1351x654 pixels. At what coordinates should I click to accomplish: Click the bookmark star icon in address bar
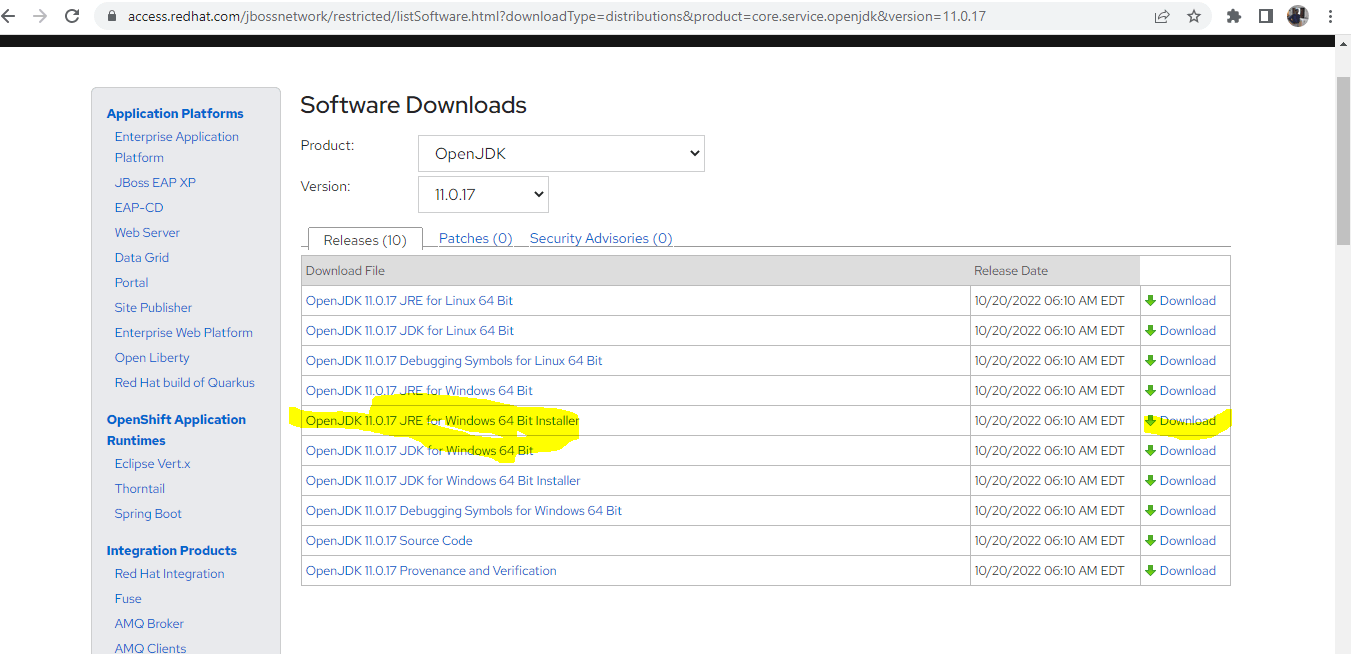click(x=1194, y=16)
